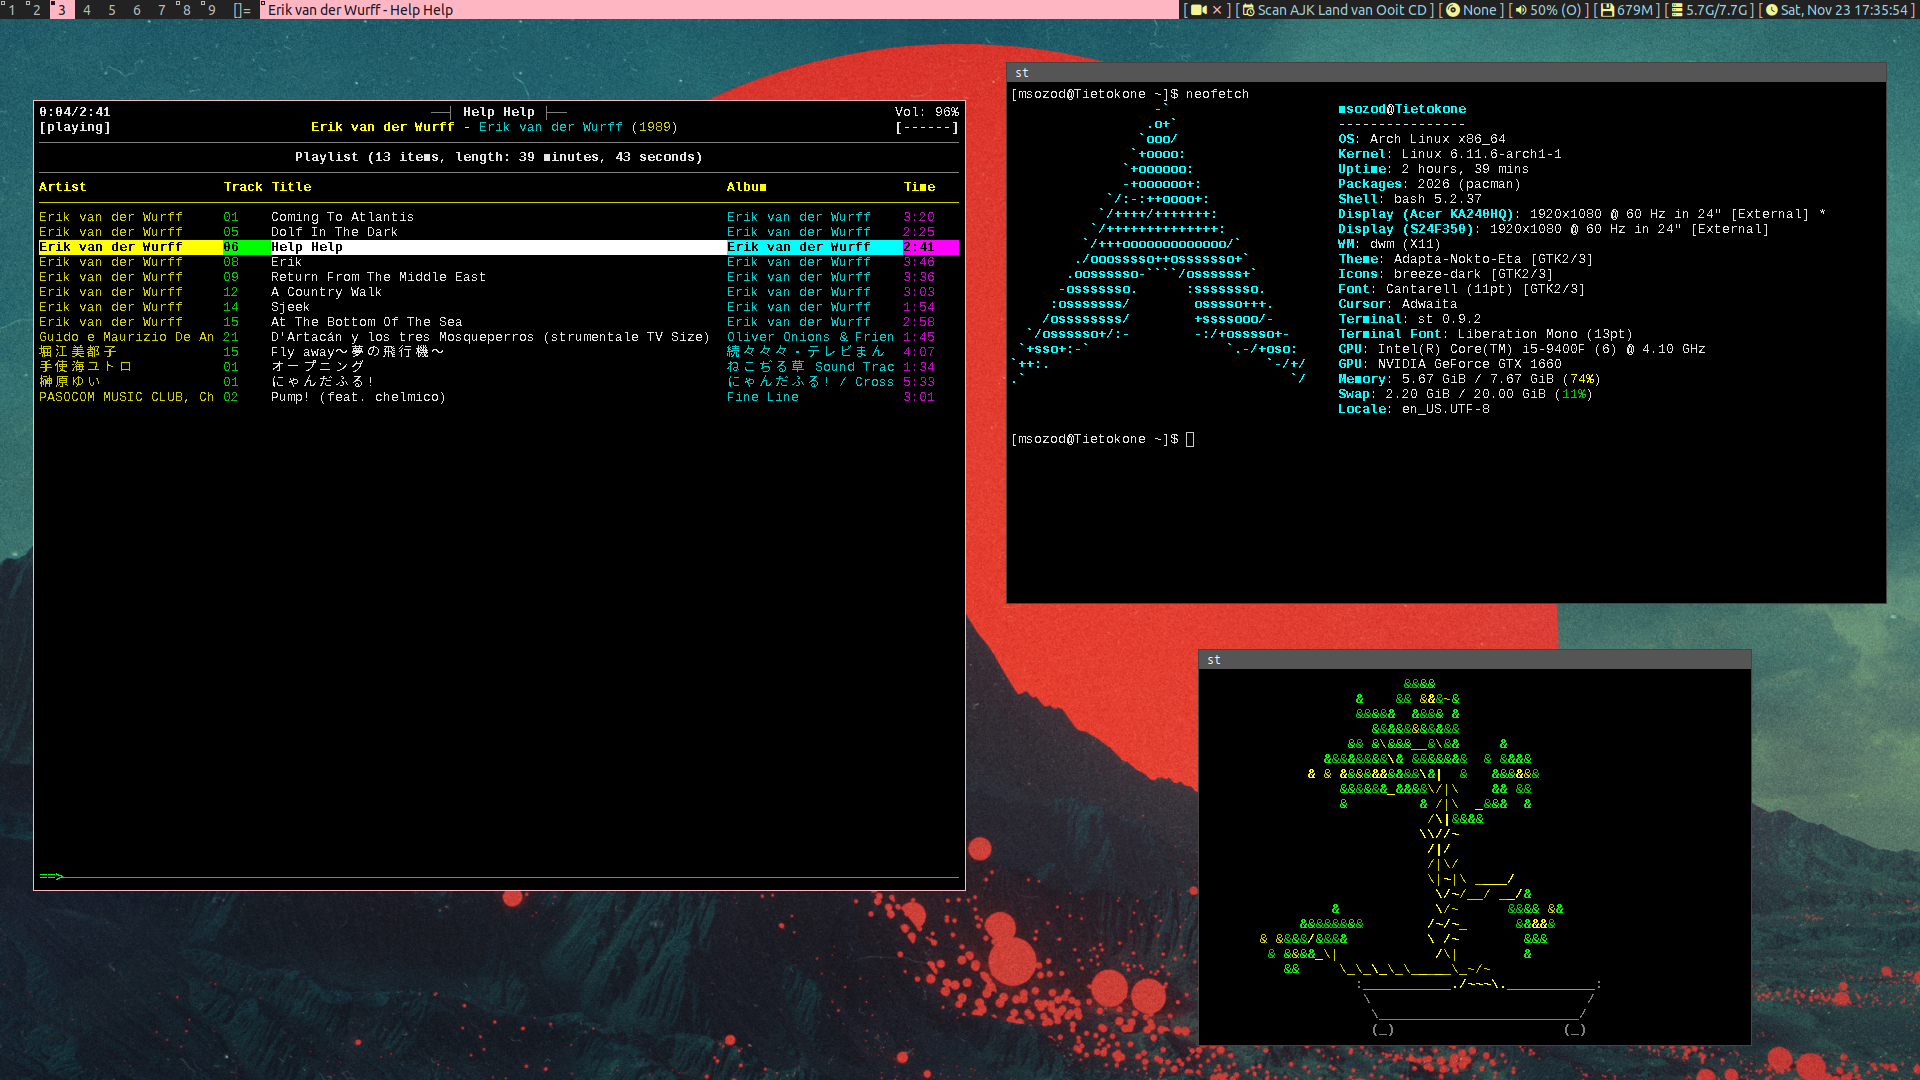This screenshot has width=1920, height=1080.
Task: Click the calendar task icon in status bar
Action: pyautogui.click(x=1248, y=10)
